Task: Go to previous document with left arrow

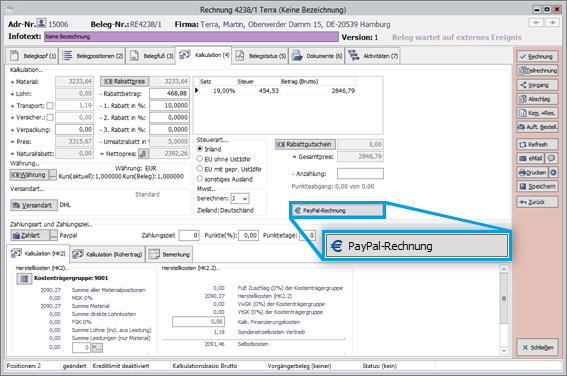Action: pyautogui.click(x=536, y=23)
